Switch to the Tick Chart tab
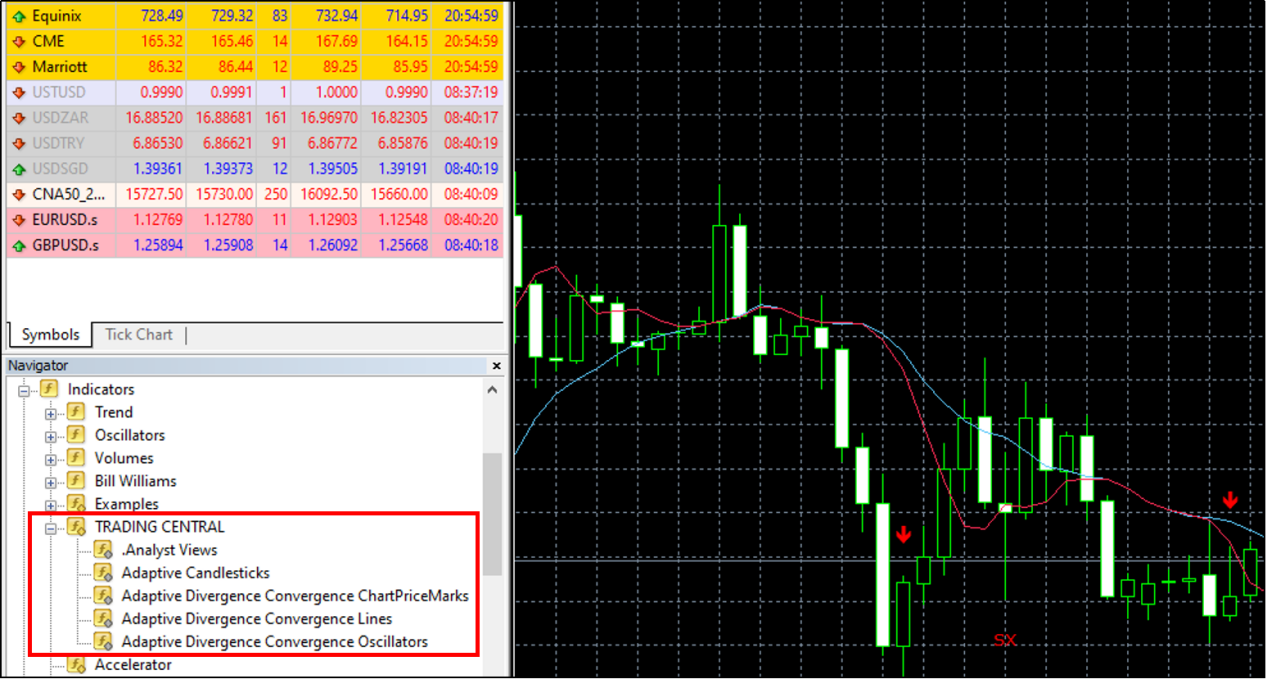 pyautogui.click(x=138, y=335)
